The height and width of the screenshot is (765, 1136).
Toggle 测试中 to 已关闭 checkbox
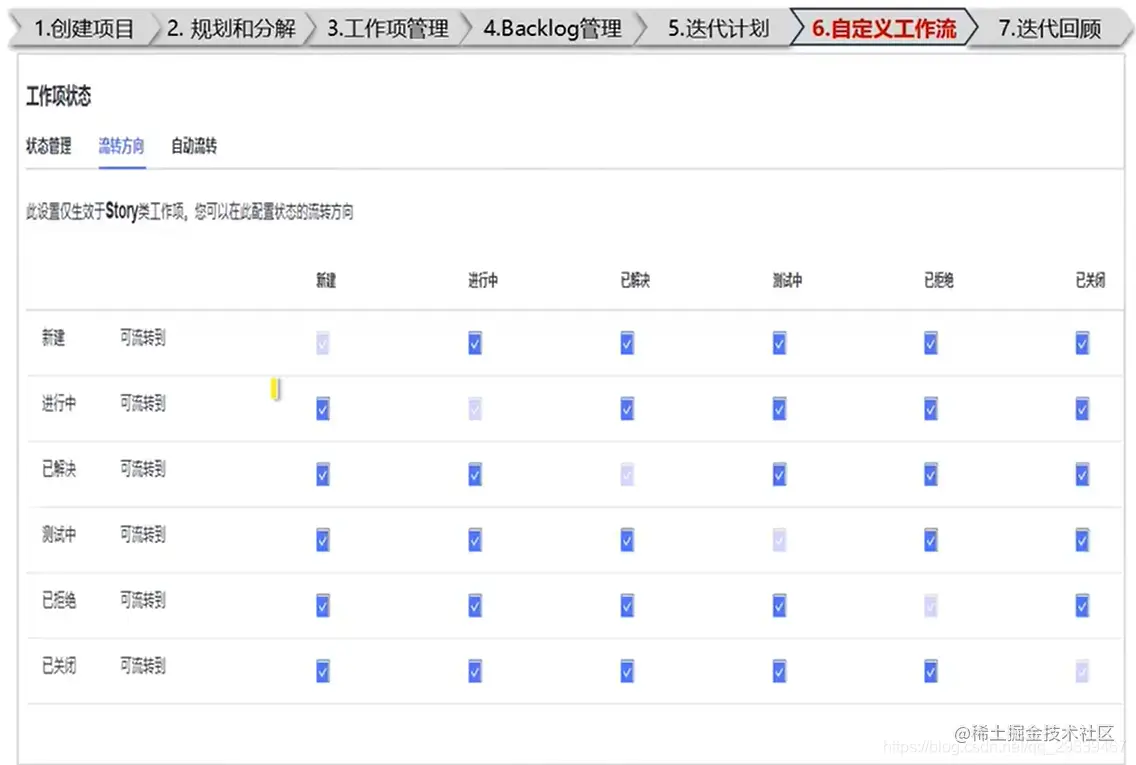pyautogui.click(x=1082, y=540)
